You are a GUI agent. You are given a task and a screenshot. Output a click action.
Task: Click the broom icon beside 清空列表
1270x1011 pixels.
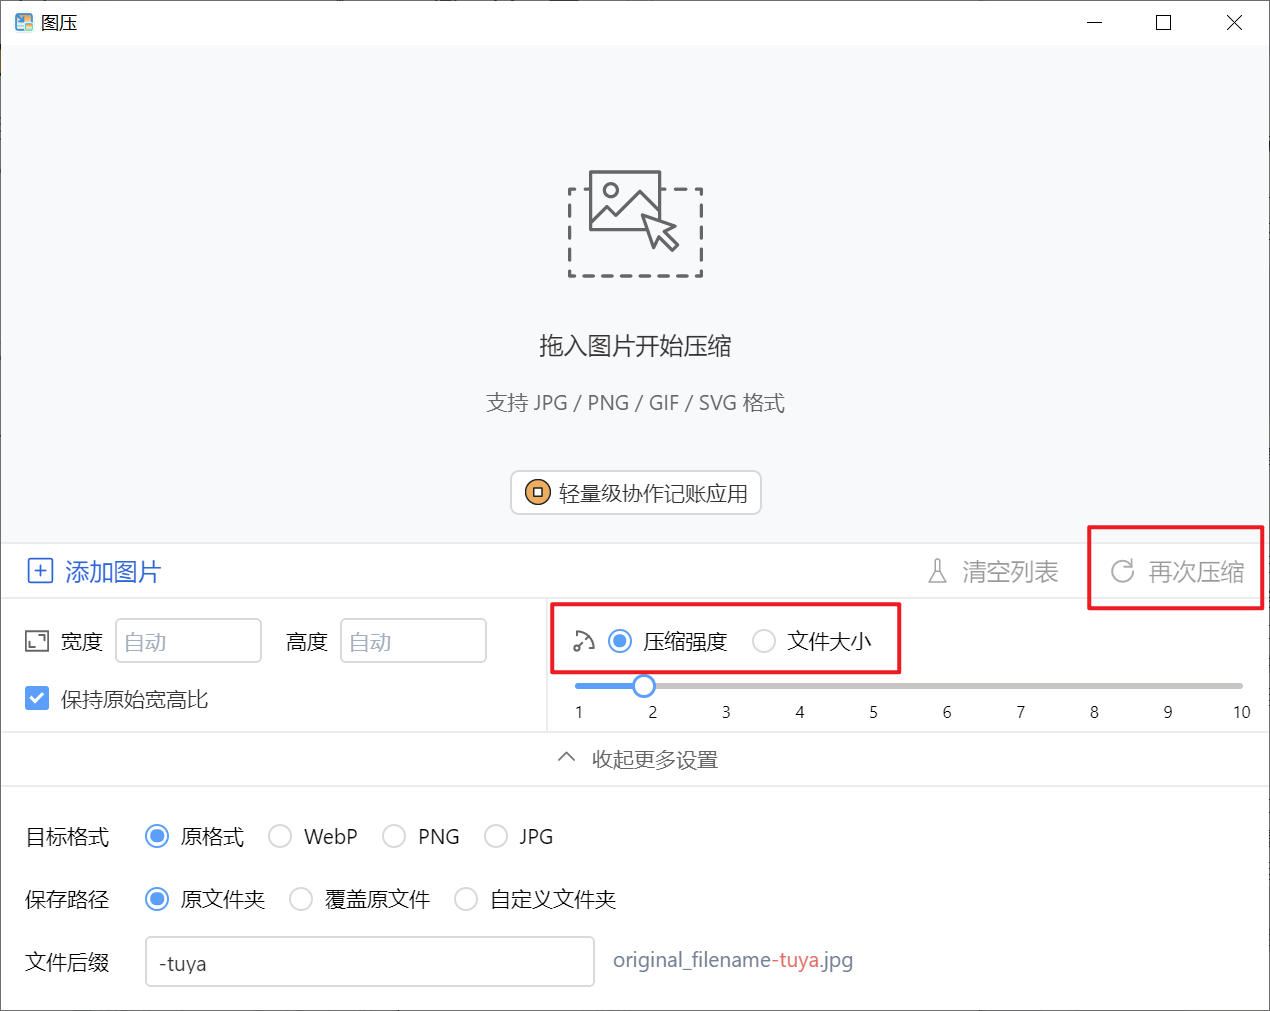coord(937,571)
